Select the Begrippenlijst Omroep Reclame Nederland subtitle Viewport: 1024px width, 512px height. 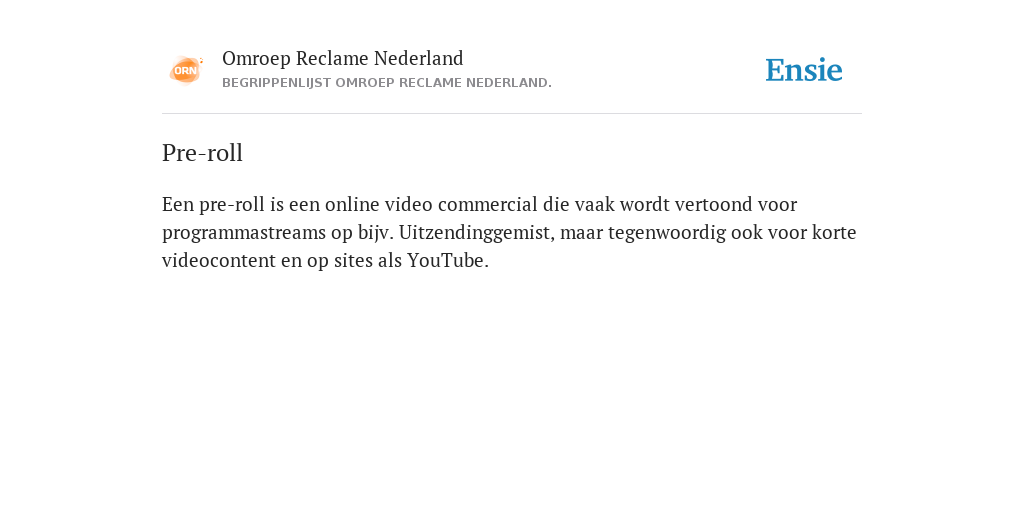point(387,83)
